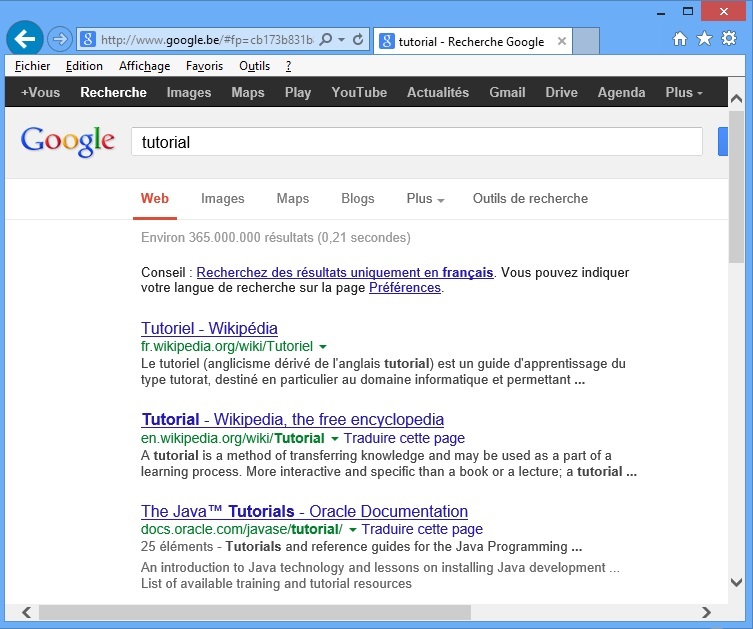The height and width of the screenshot is (629, 753).
Task: Open the Préférences link
Action: click(x=405, y=288)
